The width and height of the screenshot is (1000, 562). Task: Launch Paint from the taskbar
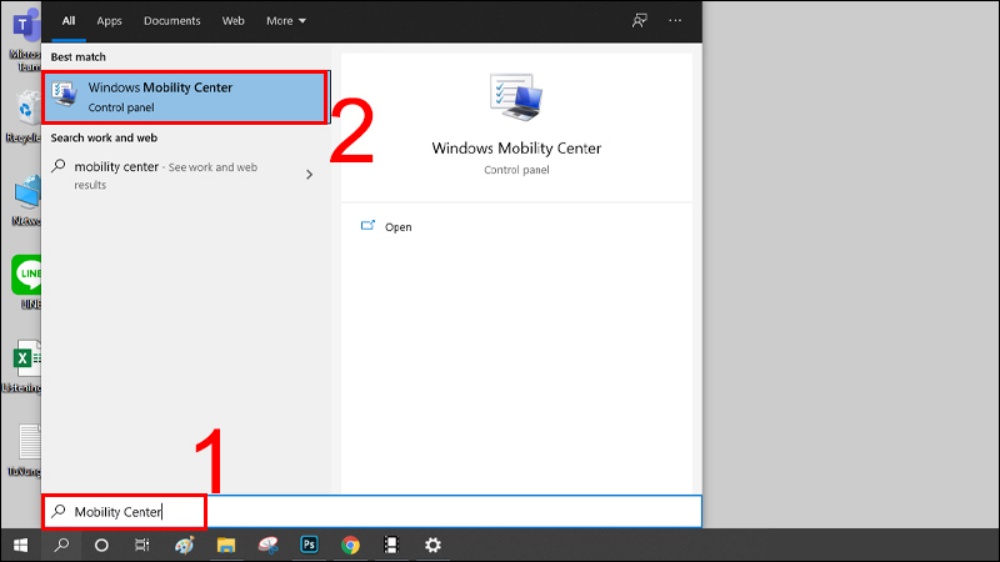pyautogui.click(x=184, y=545)
